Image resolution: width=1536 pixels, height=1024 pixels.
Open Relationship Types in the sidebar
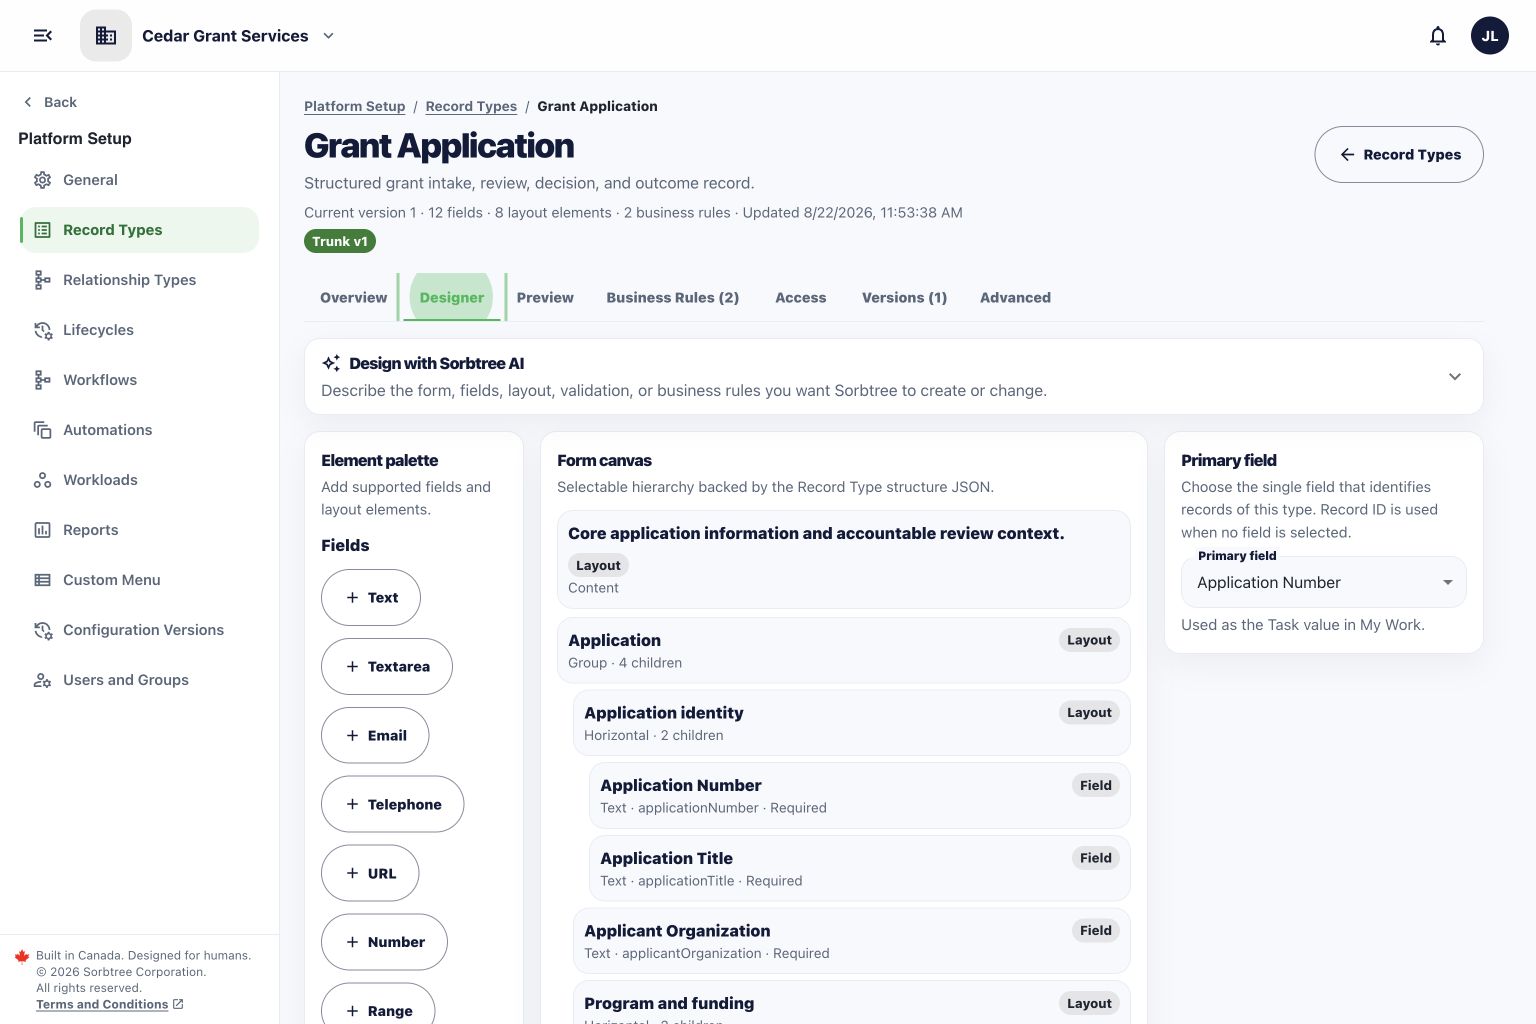[139, 280]
